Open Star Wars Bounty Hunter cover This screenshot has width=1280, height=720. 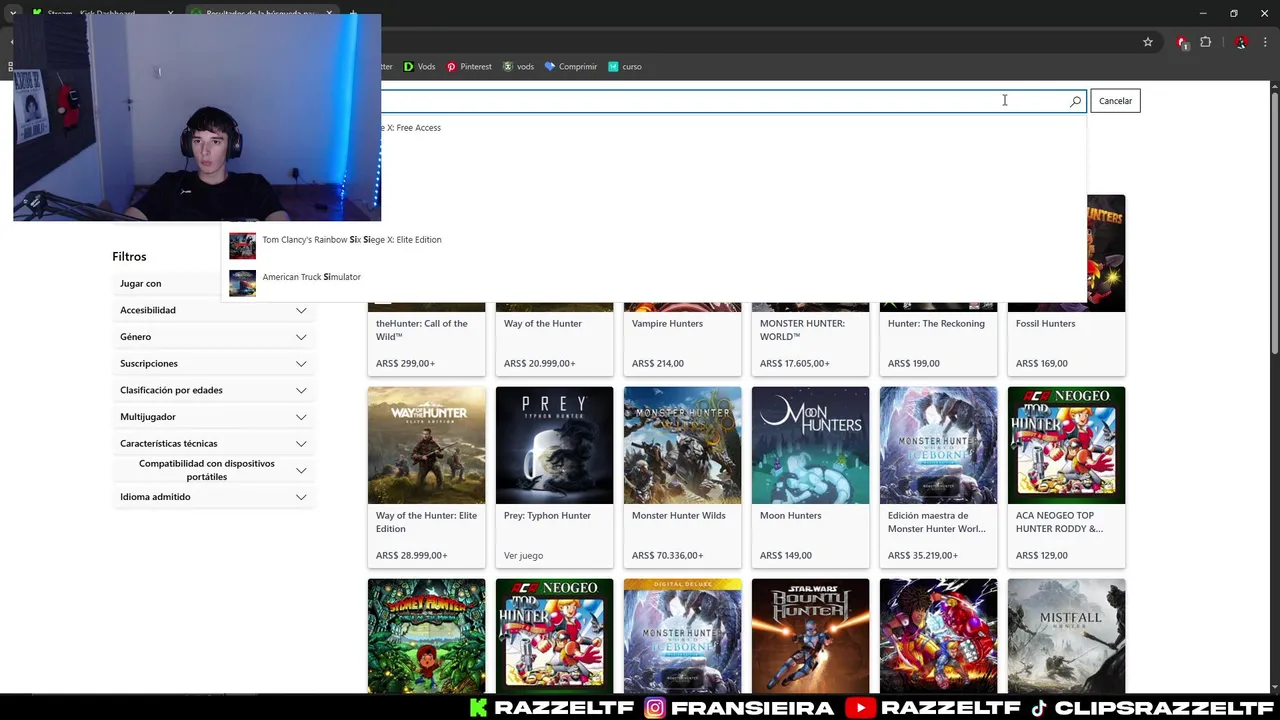(810, 636)
